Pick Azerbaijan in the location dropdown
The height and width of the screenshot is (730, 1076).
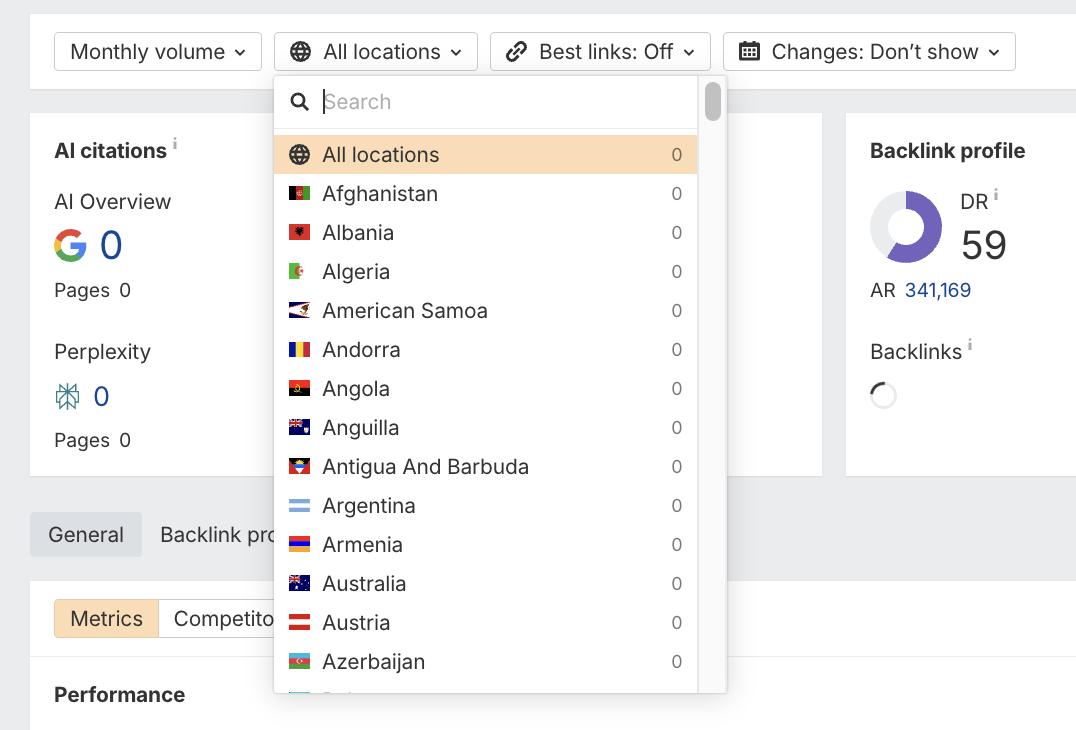(485, 662)
